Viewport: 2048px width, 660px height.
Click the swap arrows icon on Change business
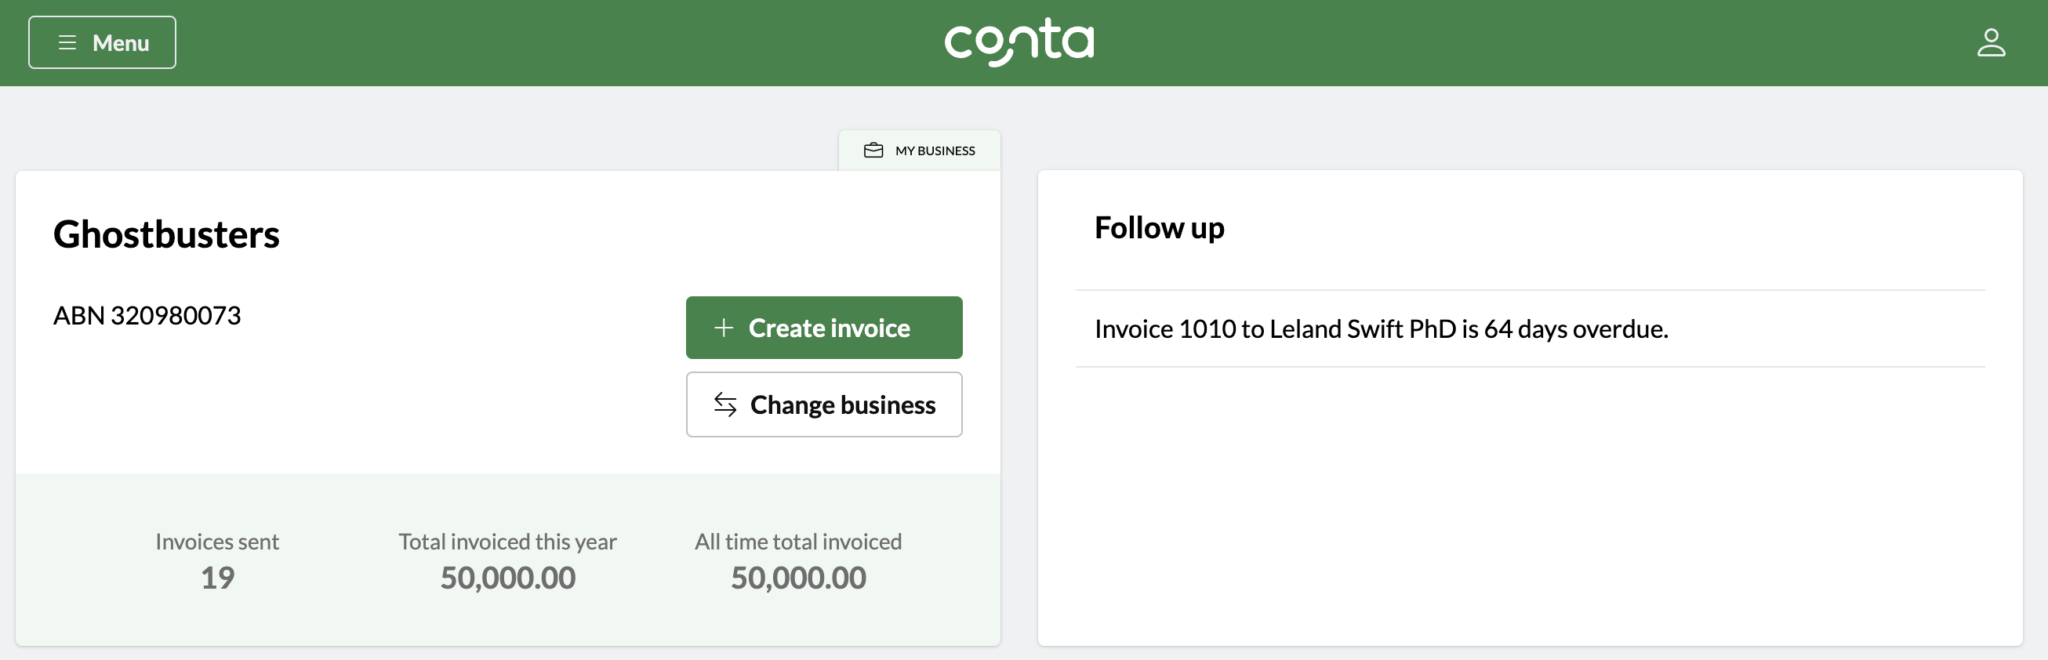724,404
